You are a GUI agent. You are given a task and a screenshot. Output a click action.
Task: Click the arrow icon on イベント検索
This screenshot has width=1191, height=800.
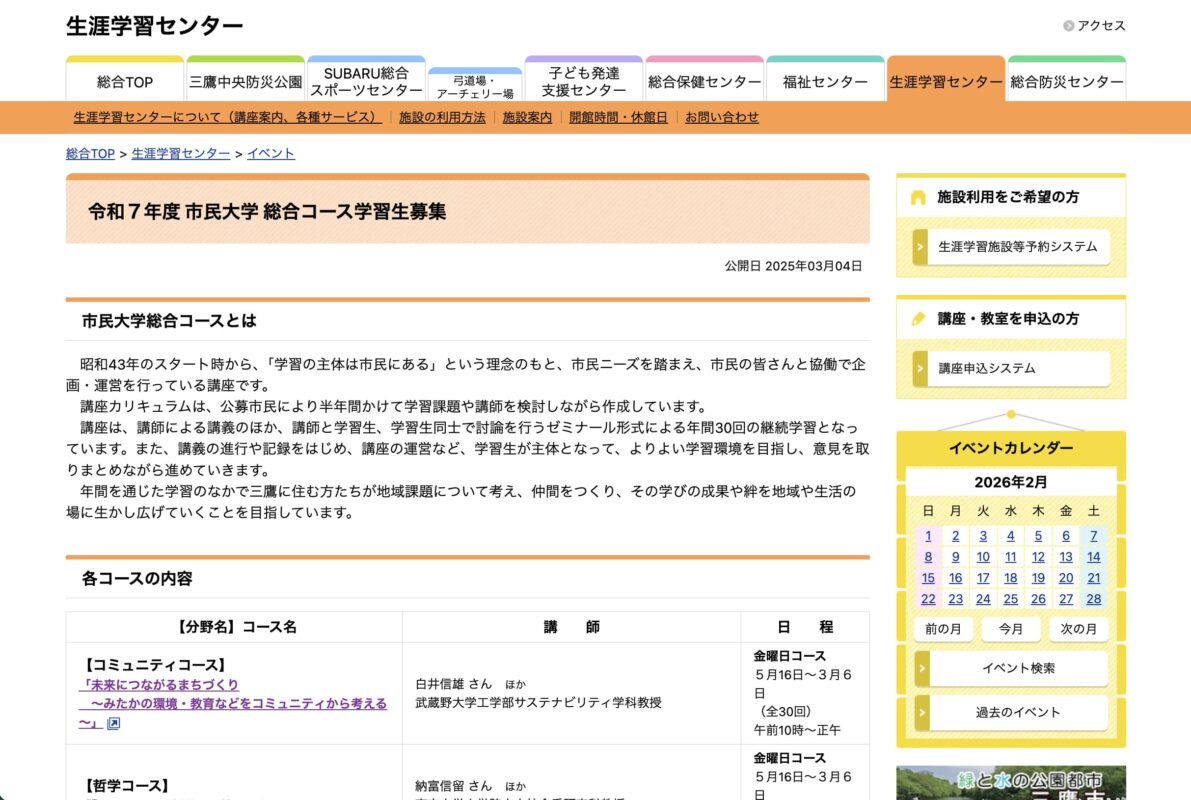point(921,668)
